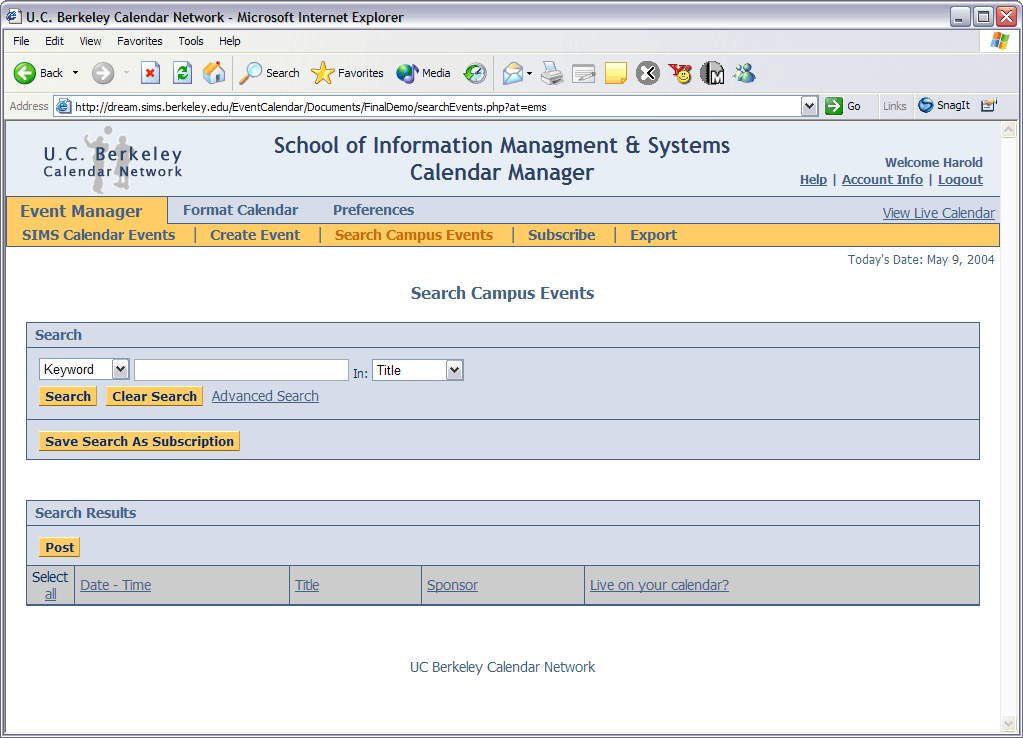Click the Stop loading icon
1023x738 pixels.
click(x=150, y=73)
